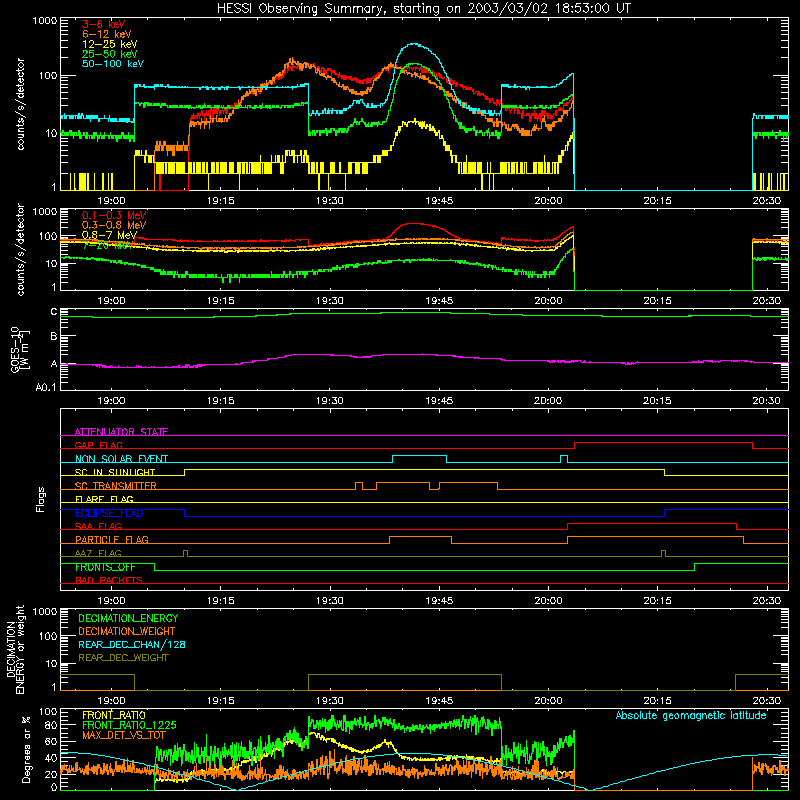Click the DECIMATION_ENERGY legend label
Viewport: 800px width, 800px height.
[128, 618]
